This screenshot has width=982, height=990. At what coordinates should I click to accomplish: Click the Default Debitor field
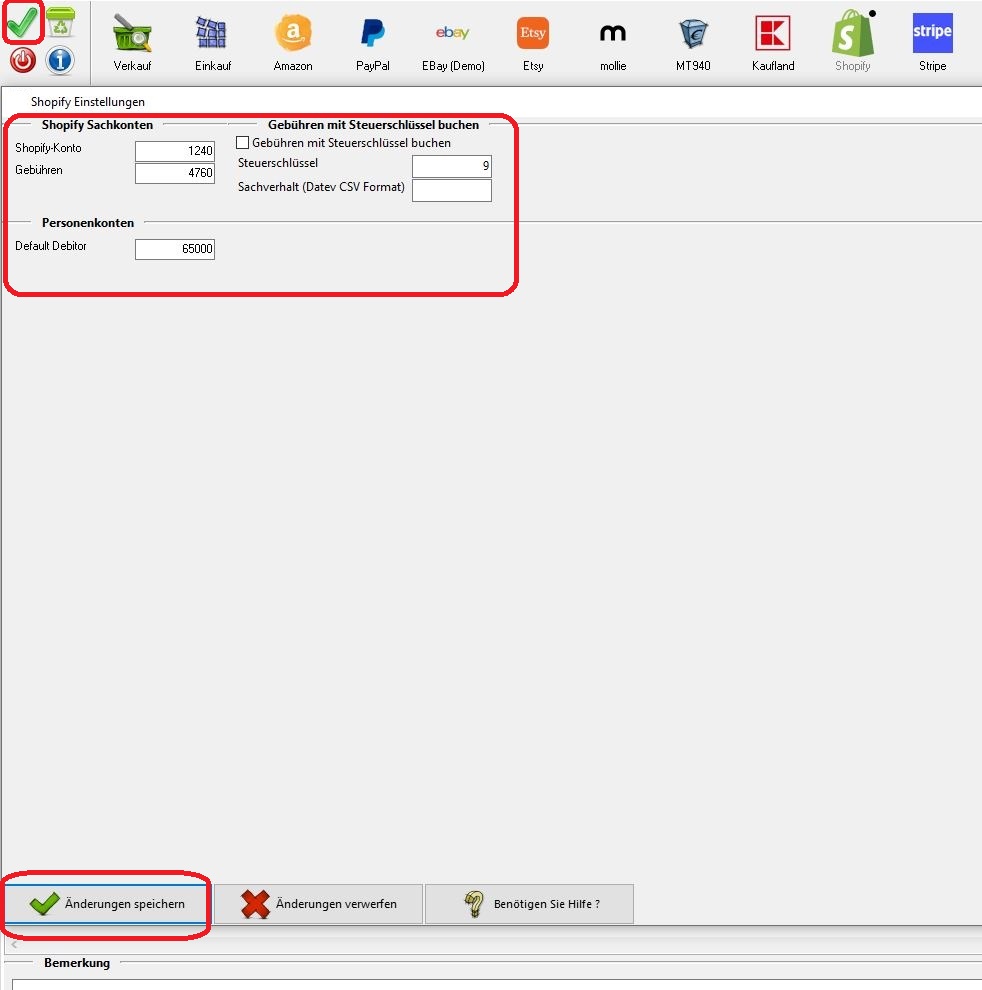pyautogui.click(x=175, y=249)
